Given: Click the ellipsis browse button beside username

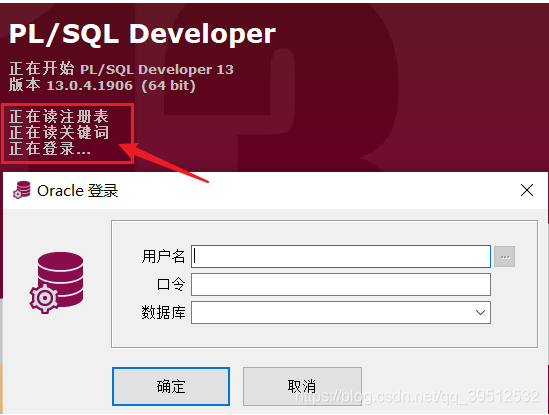Looking at the screenshot, I should tap(505, 257).
